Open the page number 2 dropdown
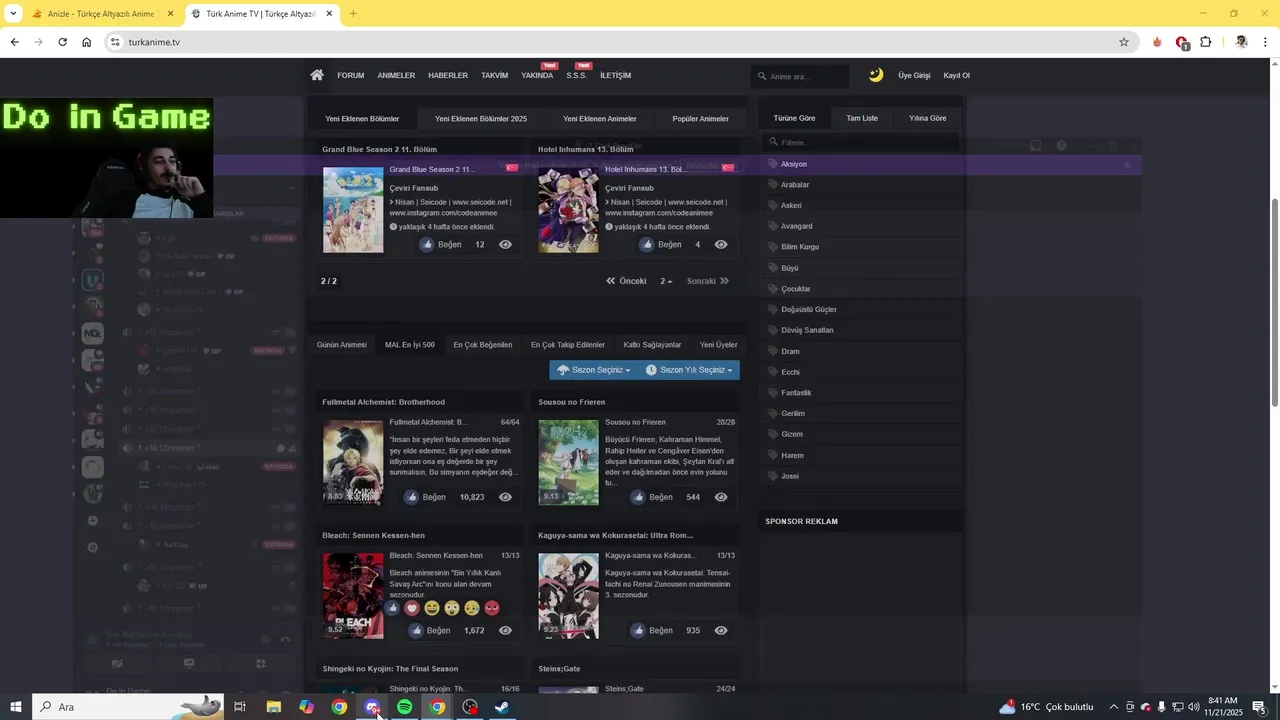 666,281
